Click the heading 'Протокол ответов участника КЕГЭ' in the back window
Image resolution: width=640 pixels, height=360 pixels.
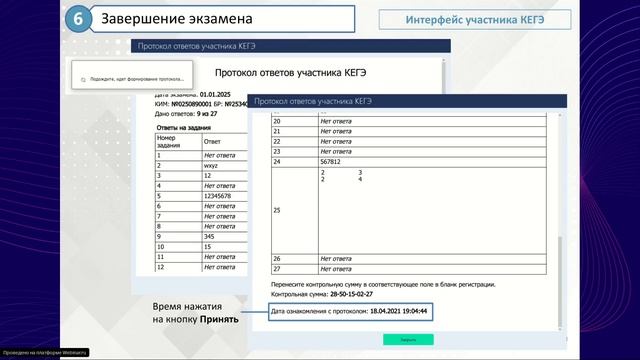(291, 73)
